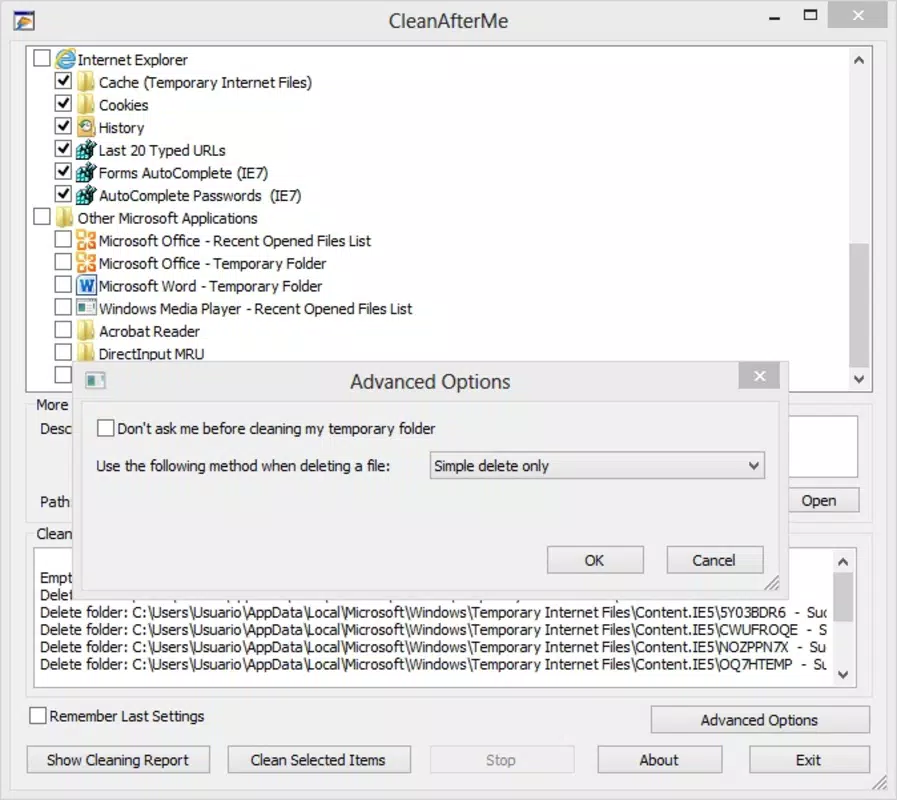Image resolution: width=897 pixels, height=800 pixels.
Task: Click the Cookies folder icon
Action: point(86,105)
